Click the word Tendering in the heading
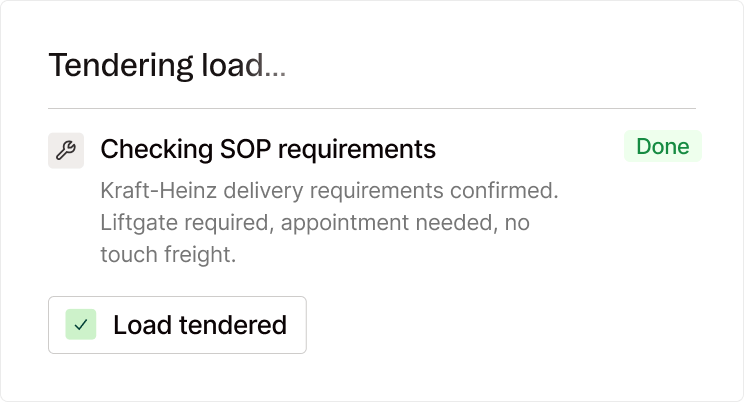Viewport: 744px width, 402px height. (121, 65)
